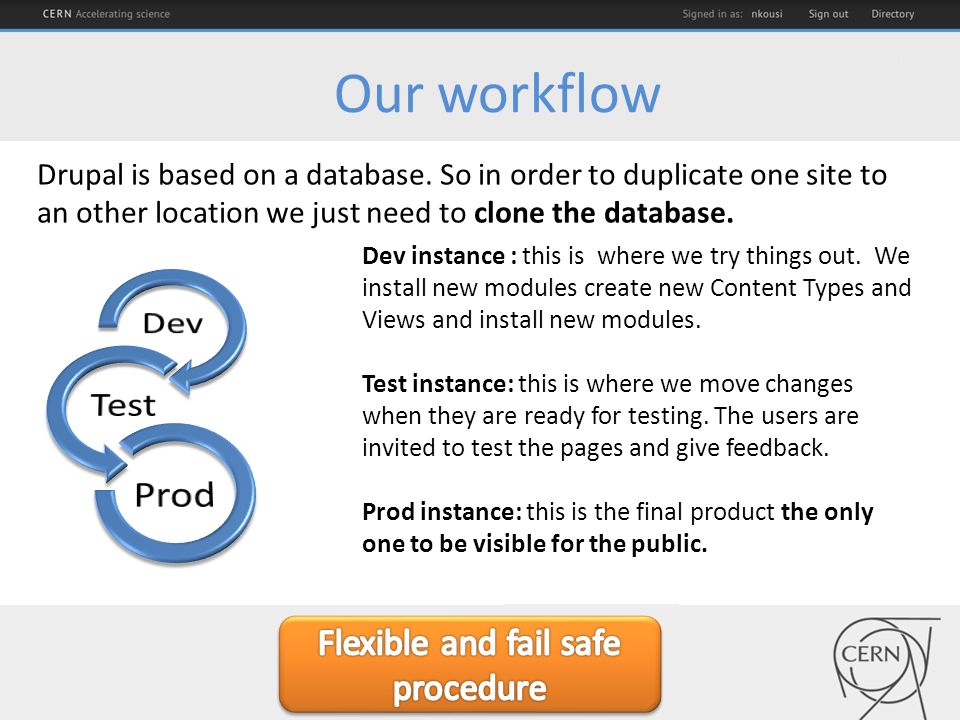Viewport: 960px width, 720px height.
Task: Click 'one to be visible for the public.'
Action: [x=534, y=543]
